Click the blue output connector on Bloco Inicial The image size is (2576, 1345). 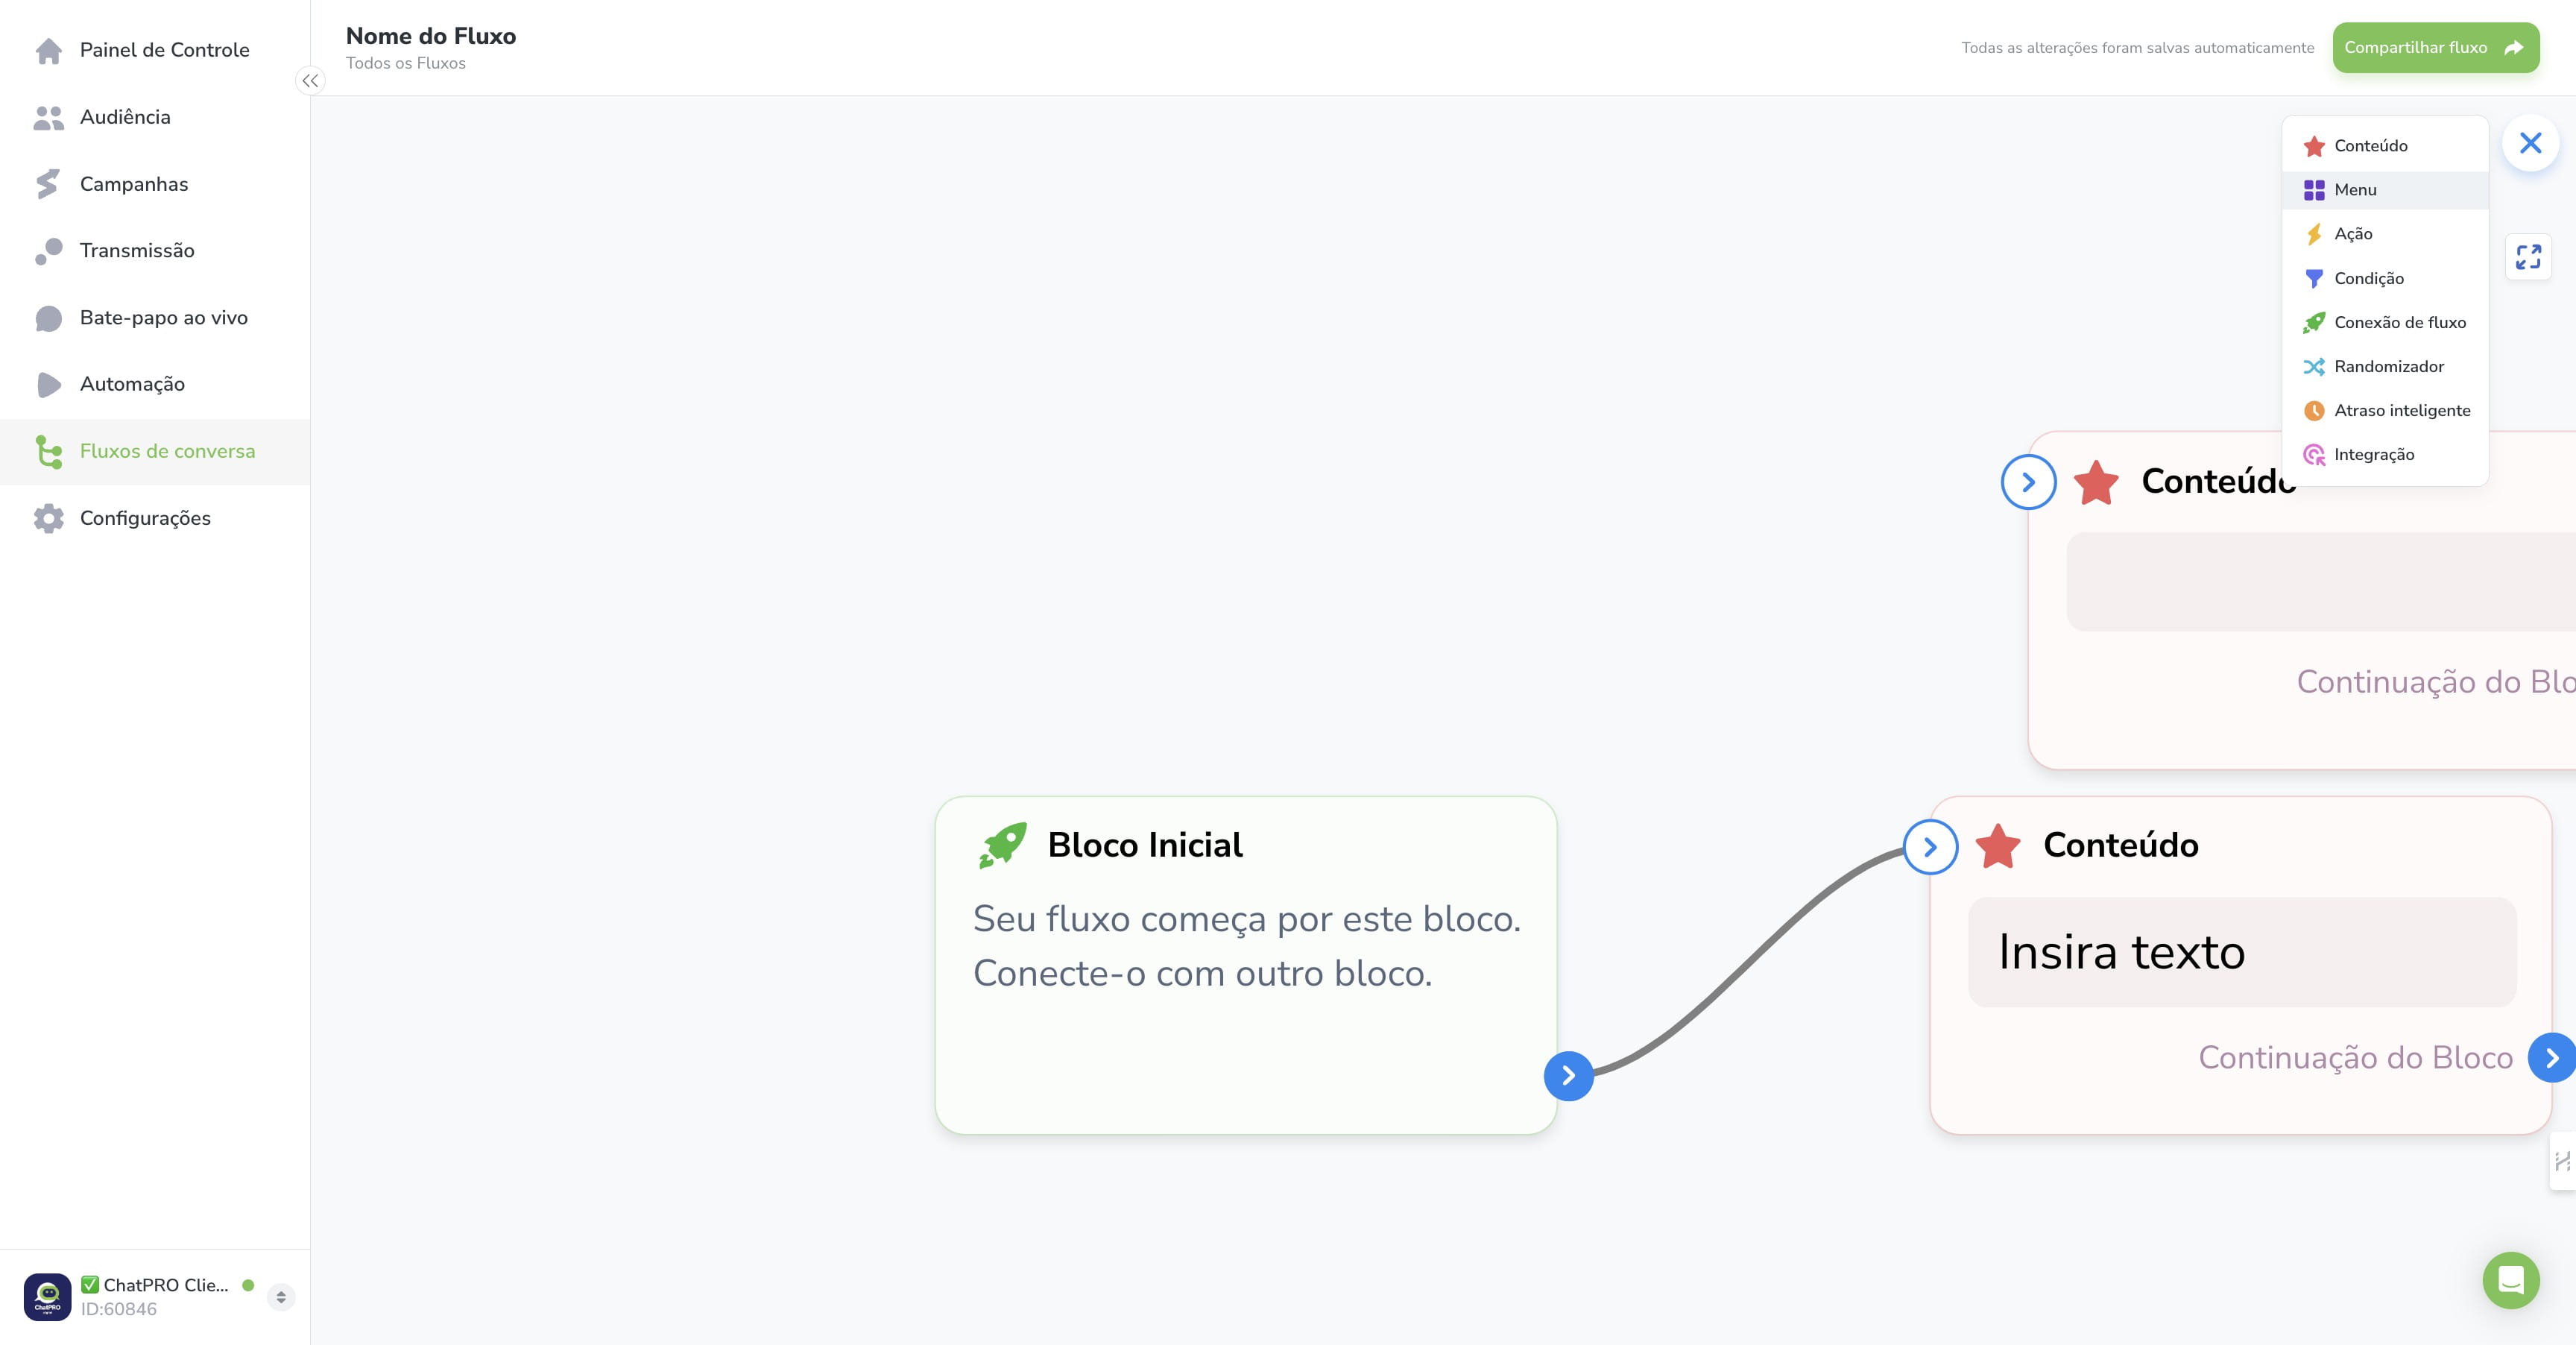[1568, 1076]
